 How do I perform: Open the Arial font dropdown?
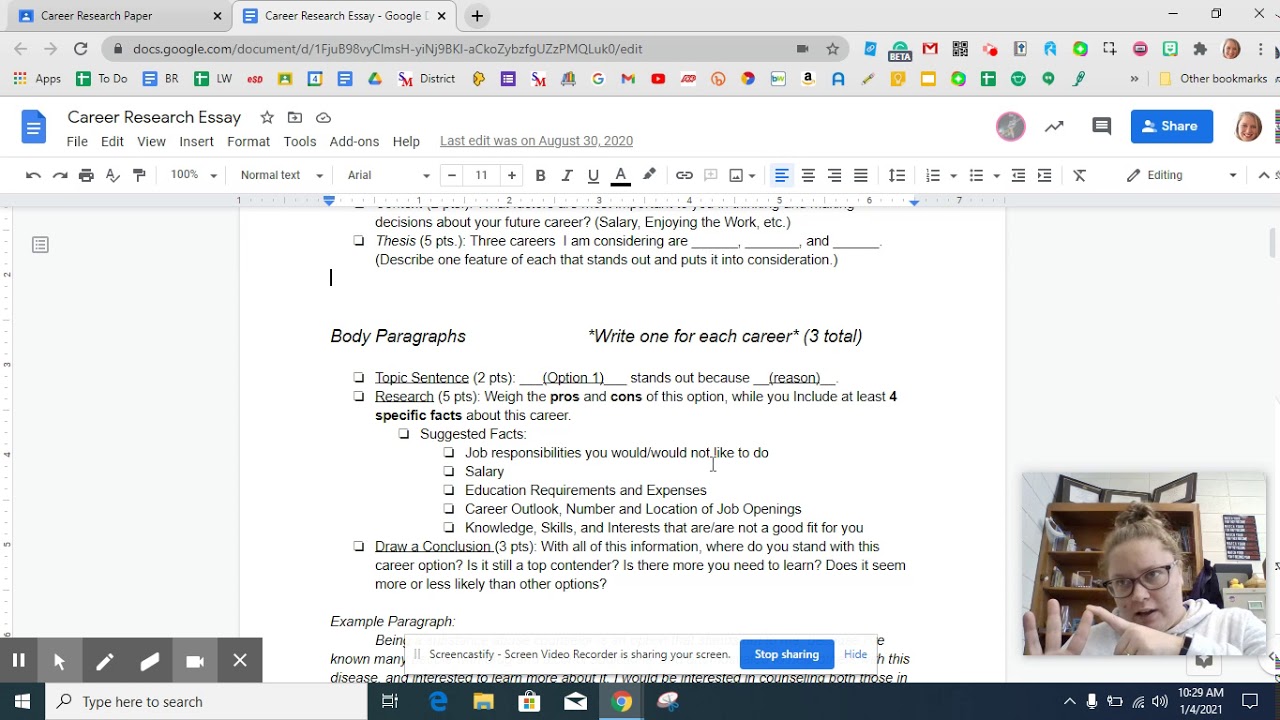(x=388, y=175)
